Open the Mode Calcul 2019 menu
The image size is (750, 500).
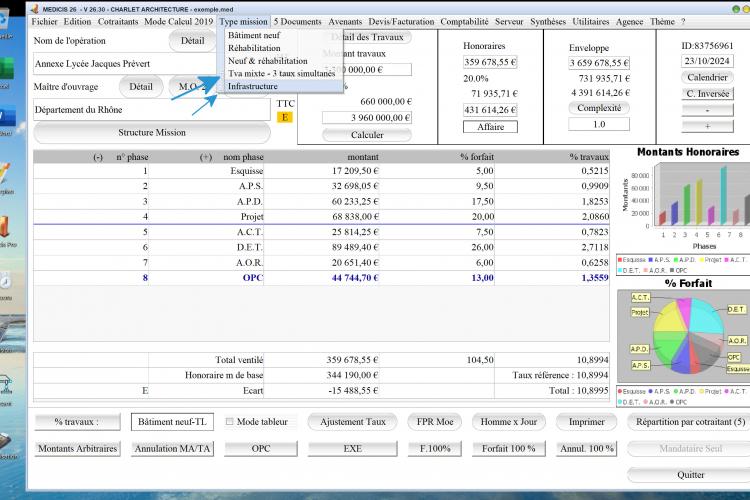pos(178,22)
